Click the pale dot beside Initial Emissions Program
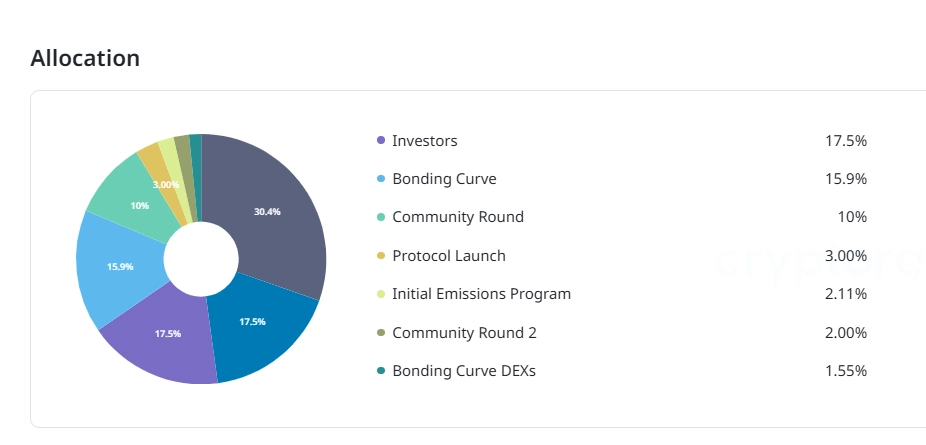This screenshot has height=445, width=926. [381, 294]
